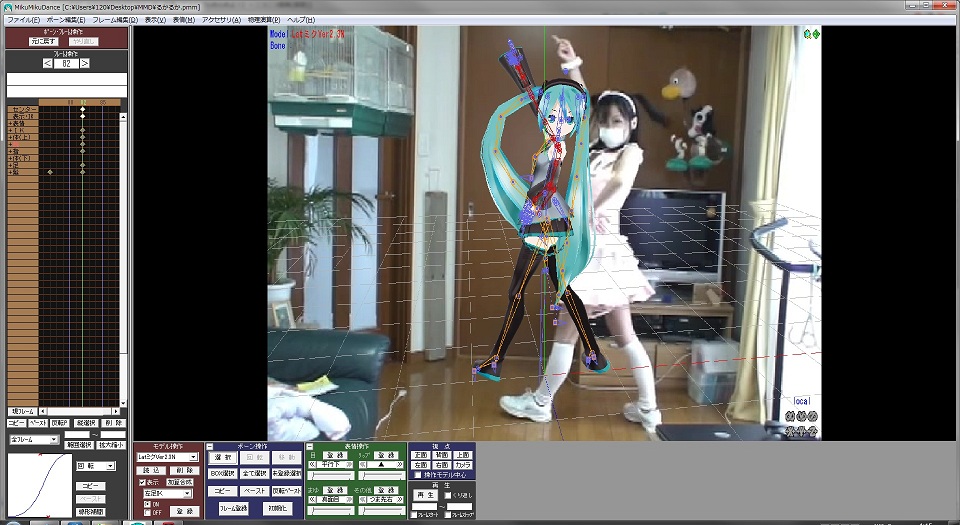Click the カメラ view button

[x=463, y=465]
